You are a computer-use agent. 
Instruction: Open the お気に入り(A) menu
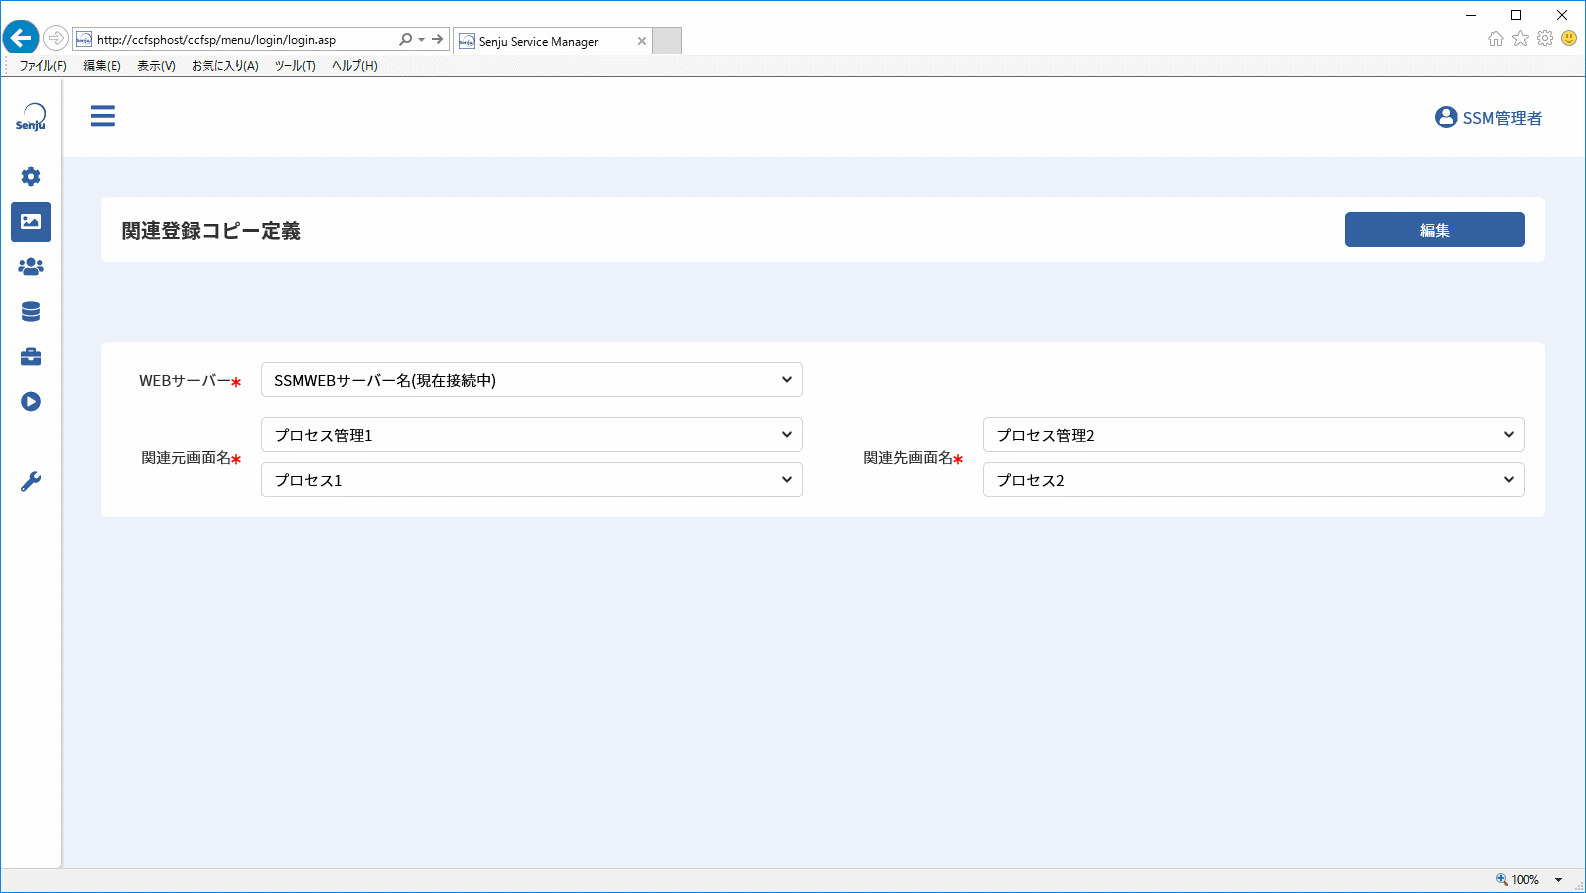point(225,66)
